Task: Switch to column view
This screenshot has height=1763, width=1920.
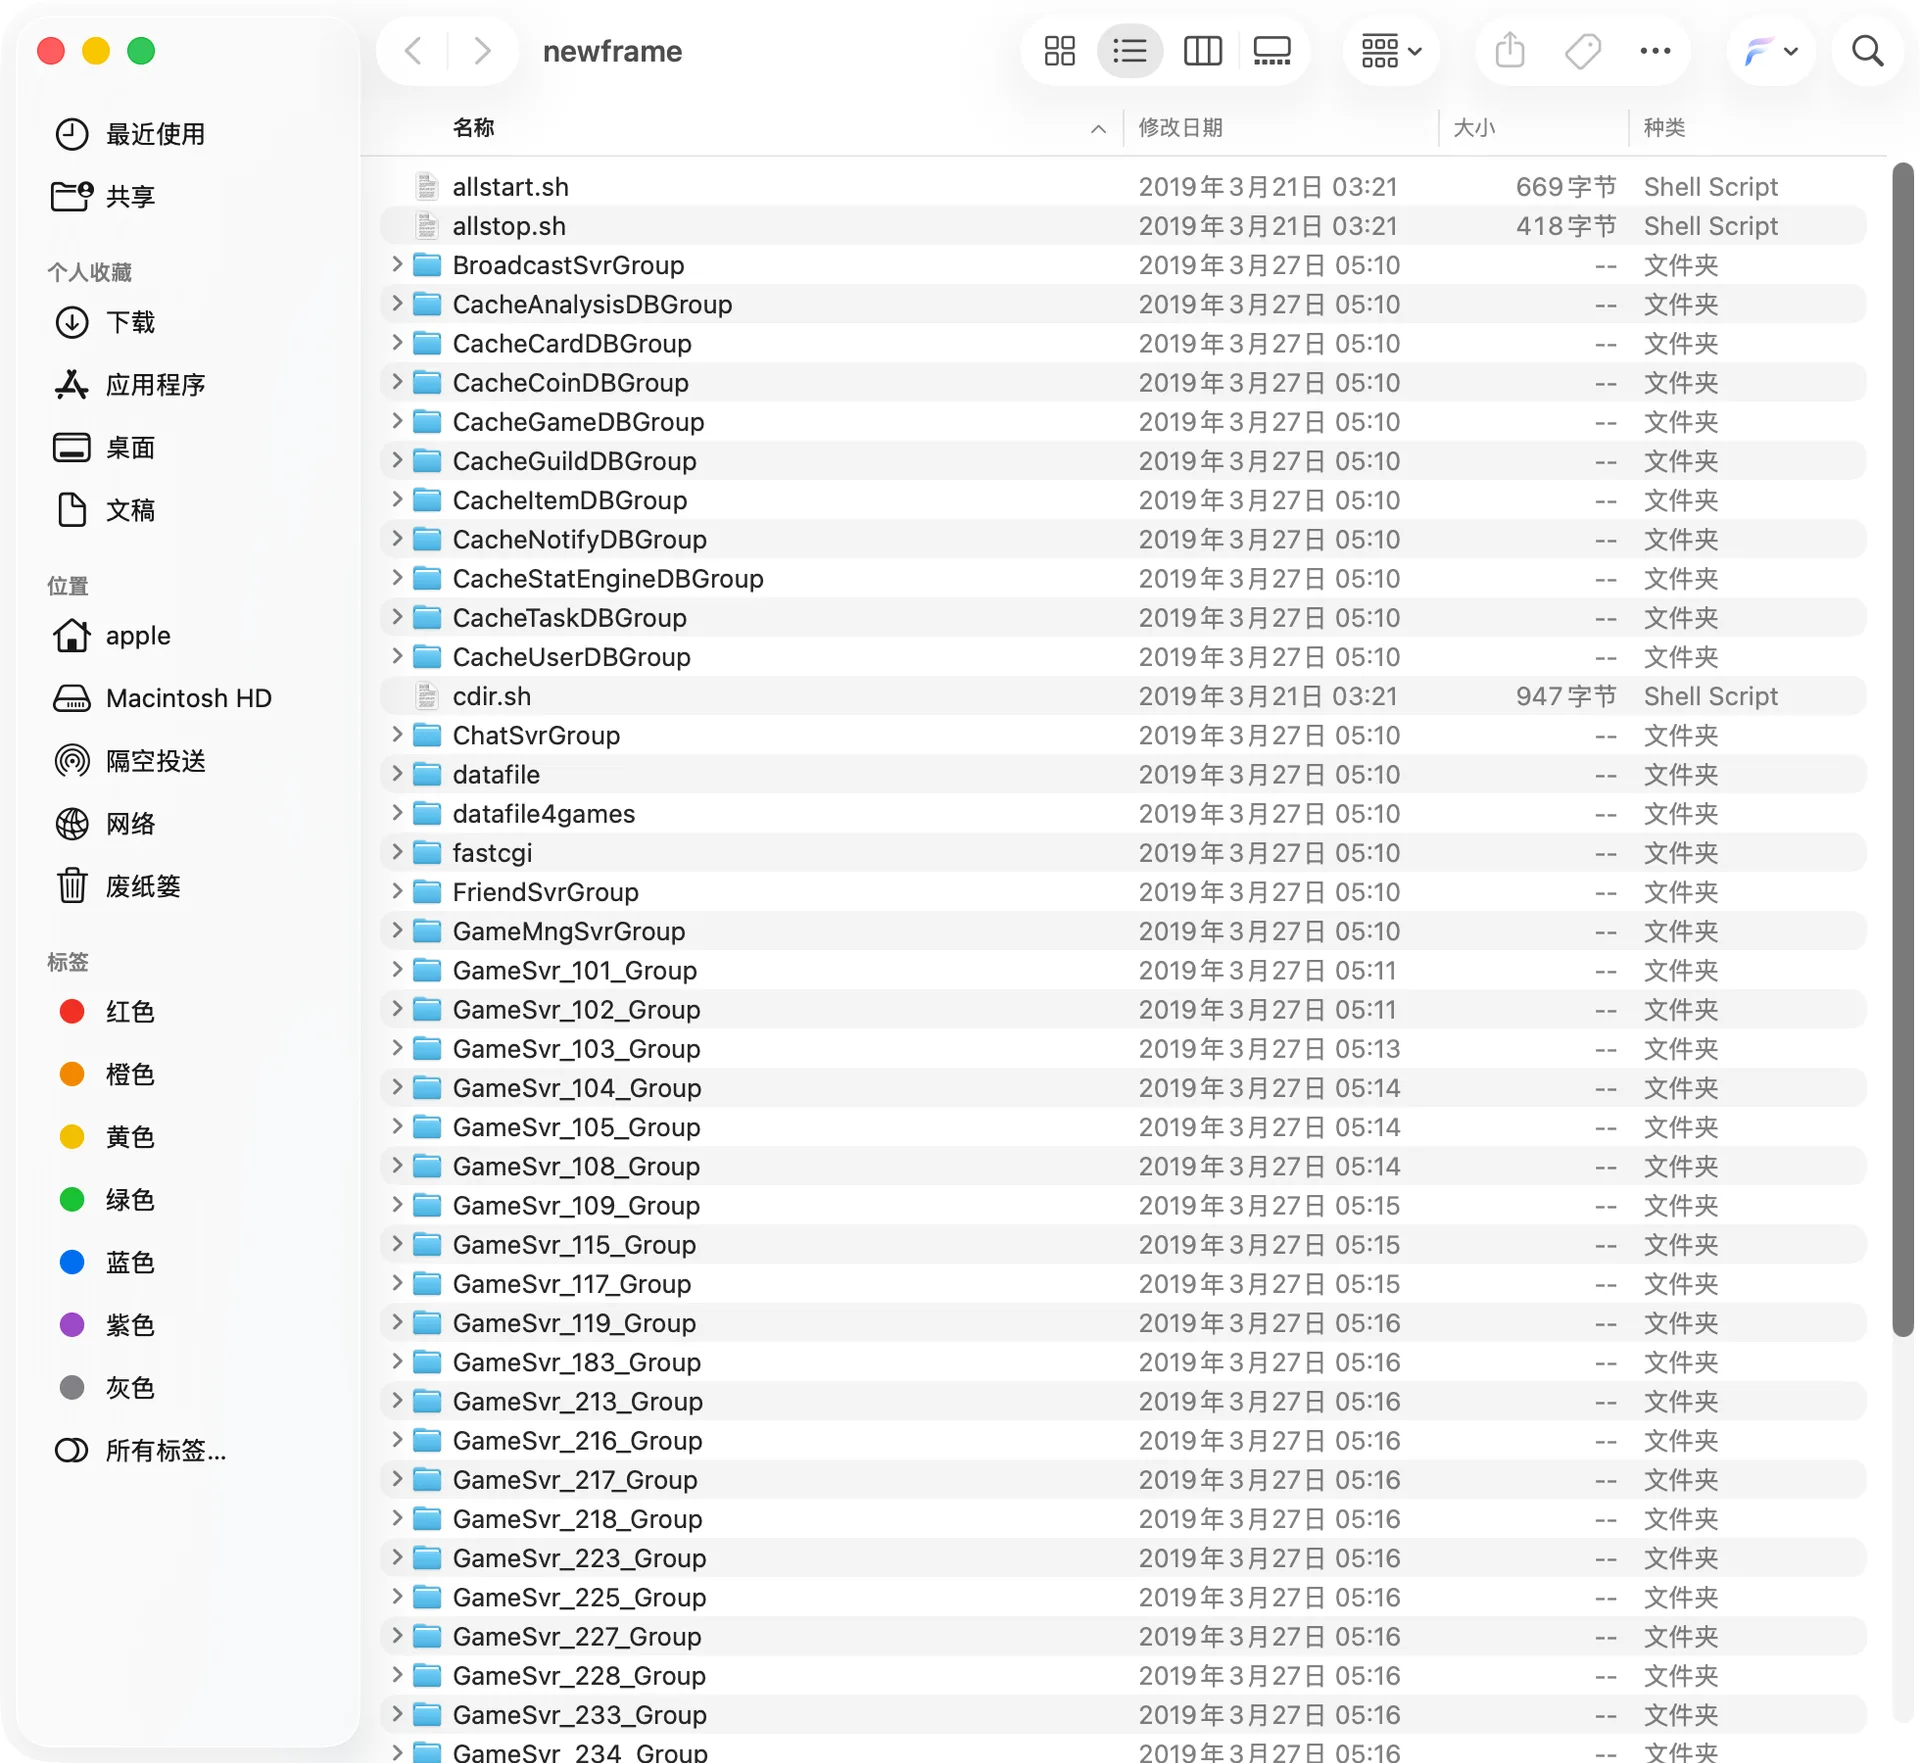Action: (x=1202, y=51)
